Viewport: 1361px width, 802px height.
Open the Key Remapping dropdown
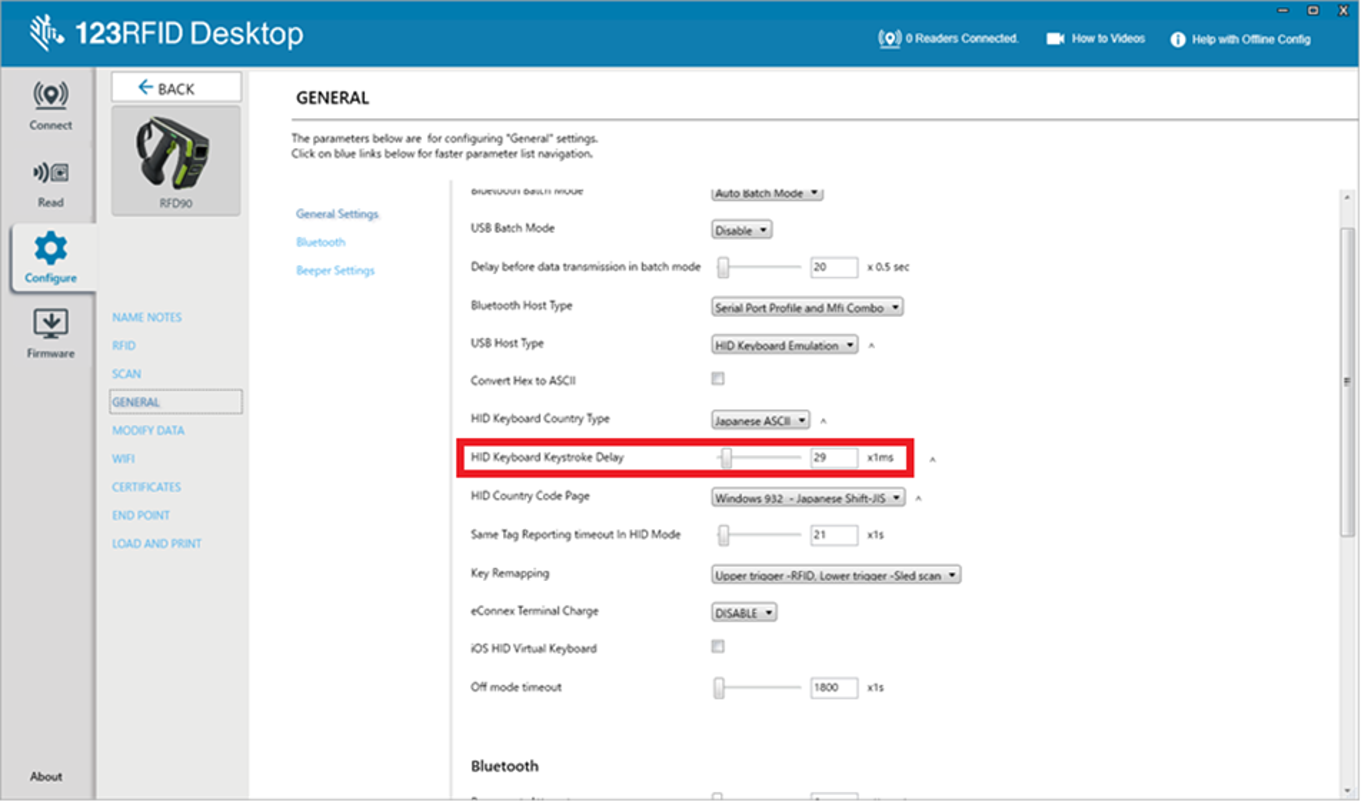pyautogui.click(x=836, y=575)
